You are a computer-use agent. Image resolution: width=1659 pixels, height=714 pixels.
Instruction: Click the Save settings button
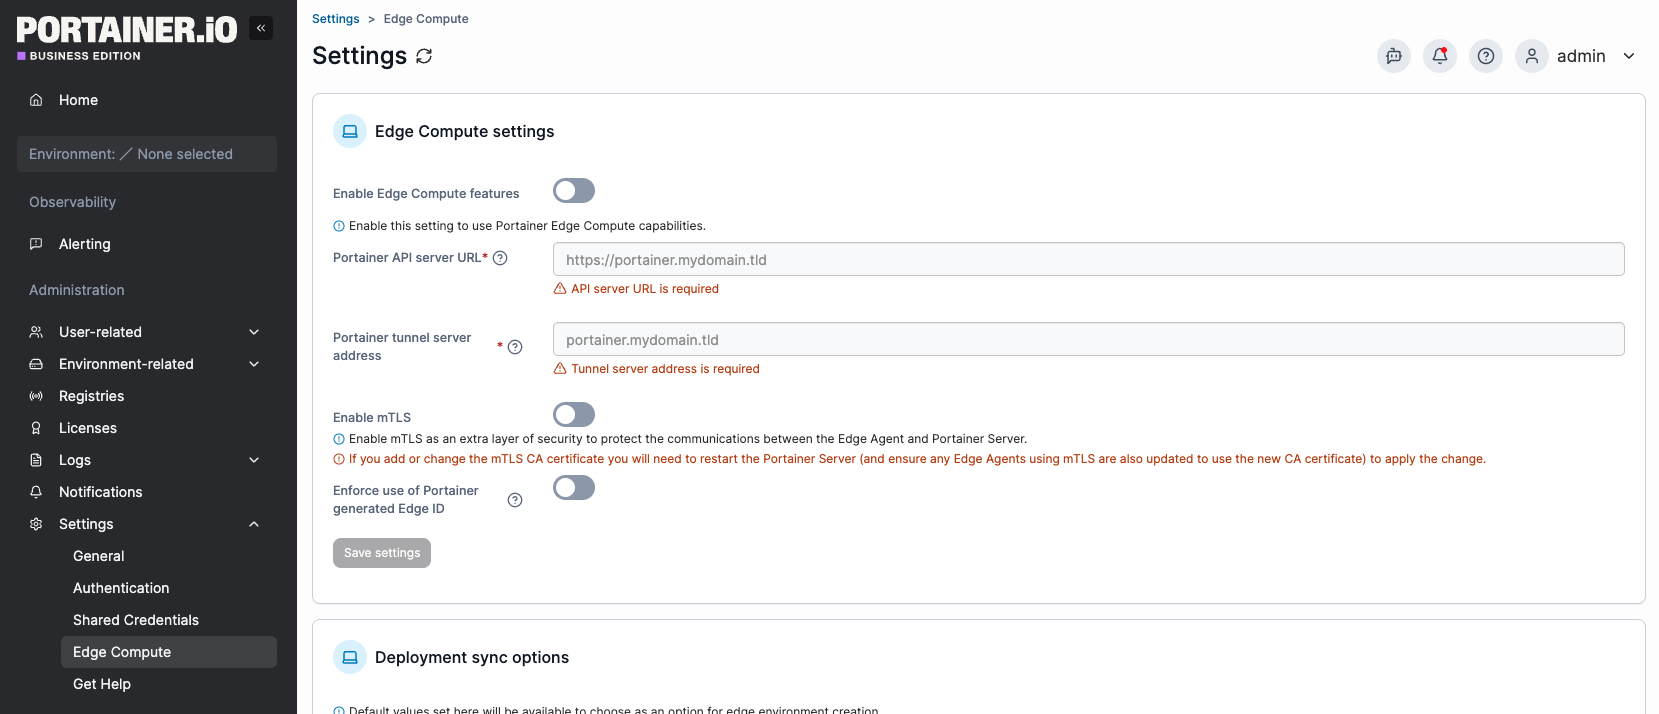click(382, 553)
